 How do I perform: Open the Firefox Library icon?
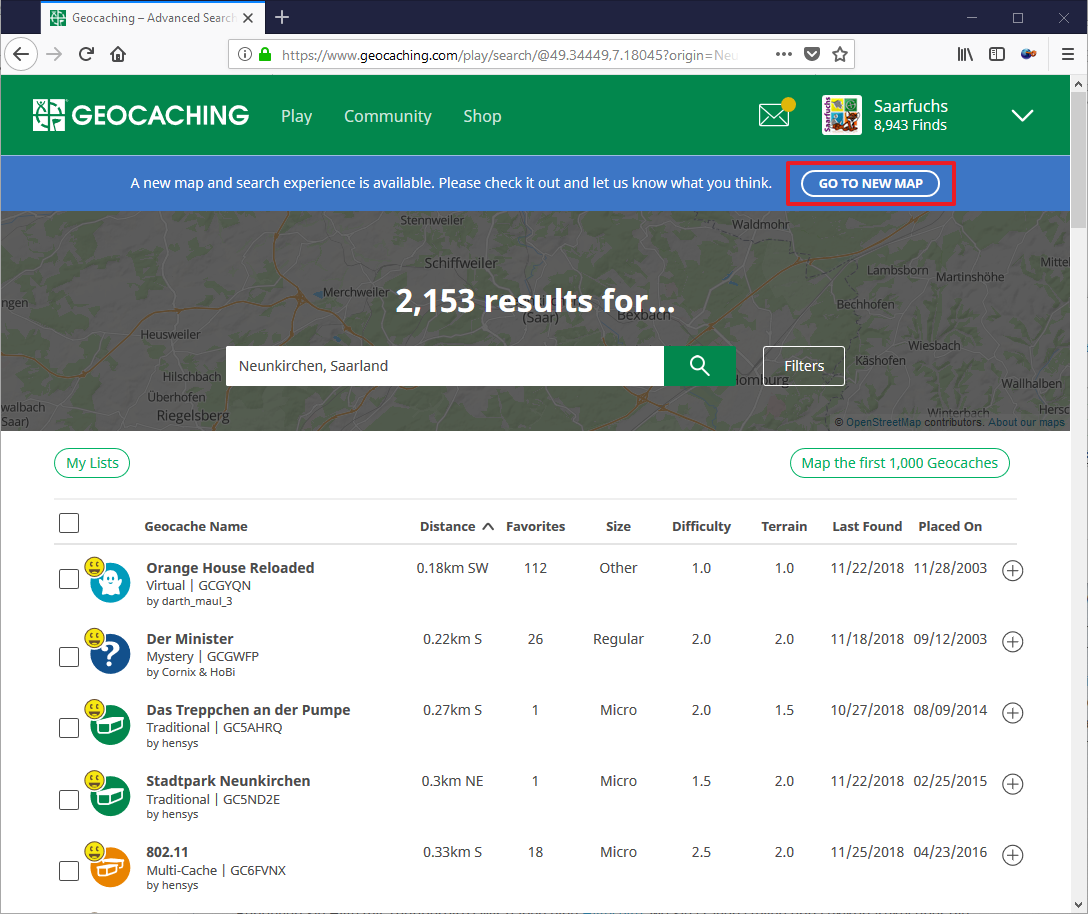965,54
